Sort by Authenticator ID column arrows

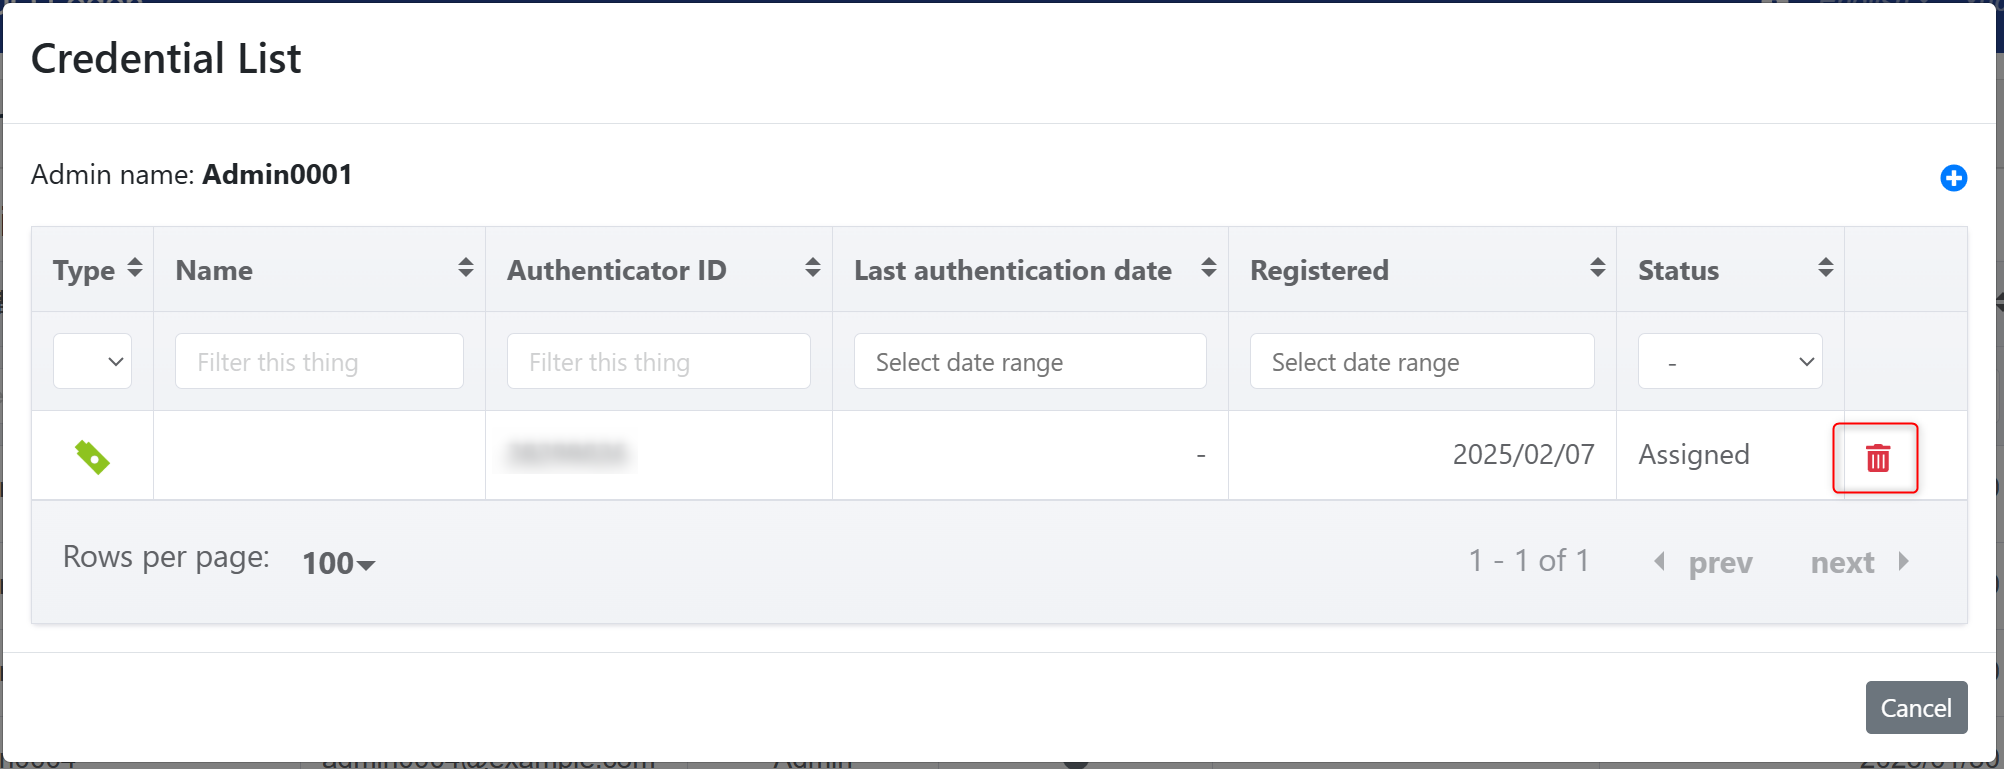point(813,268)
